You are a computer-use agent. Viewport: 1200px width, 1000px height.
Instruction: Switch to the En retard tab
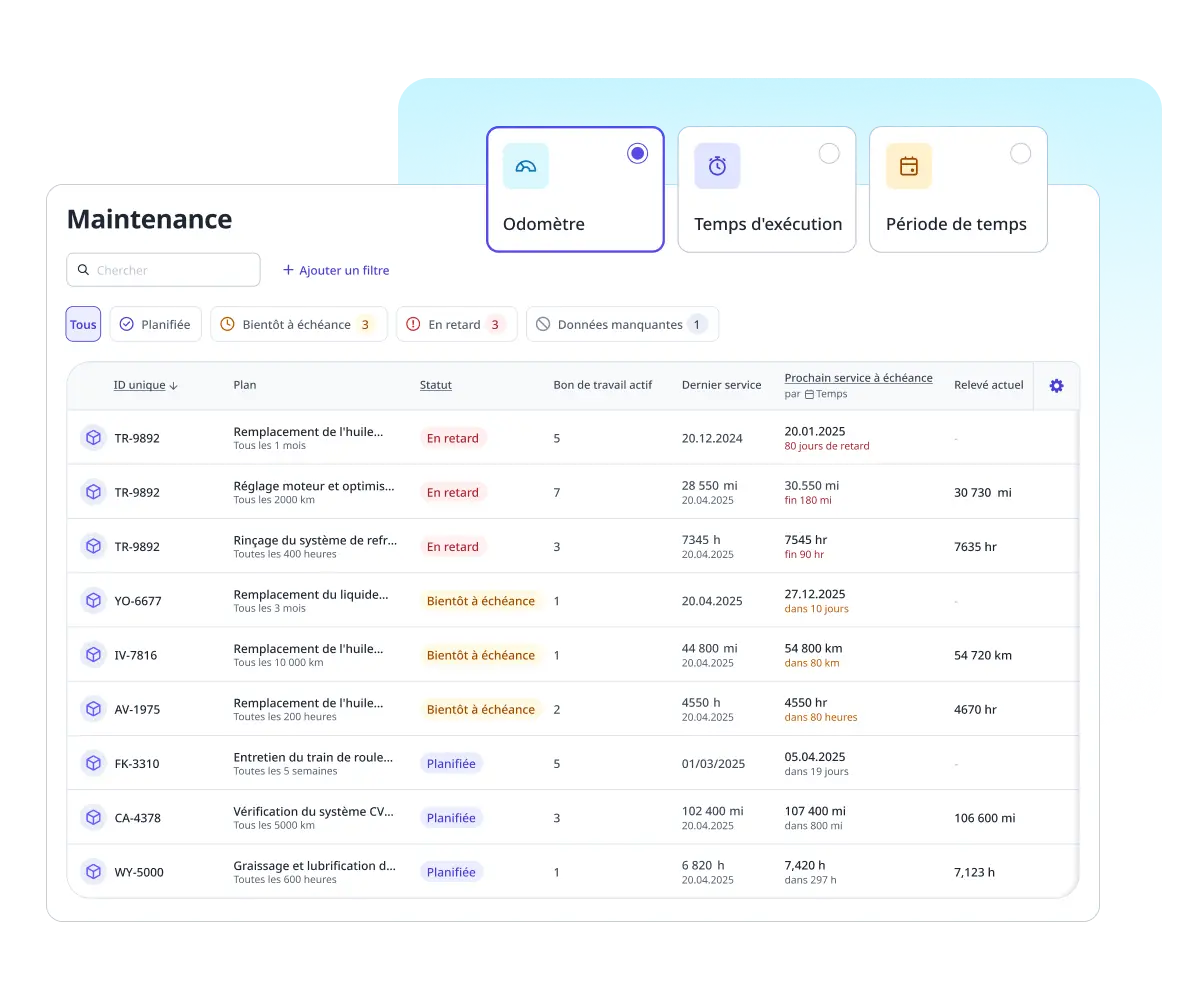pyautogui.click(x=456, y=324)
